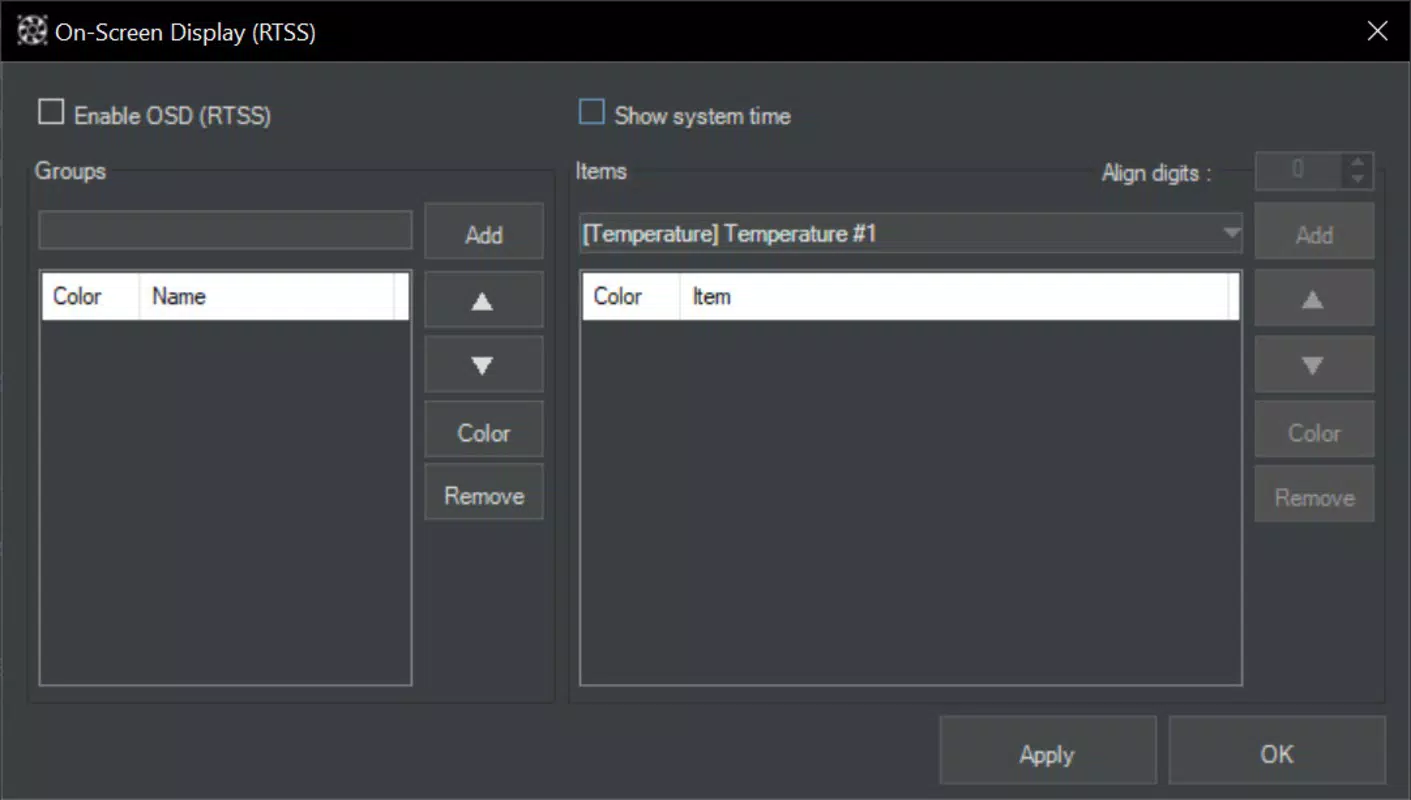The width and height of the screenshot is (1411, 800).
Task: Move group up with Groups up arrow
Action: [483, 300]
